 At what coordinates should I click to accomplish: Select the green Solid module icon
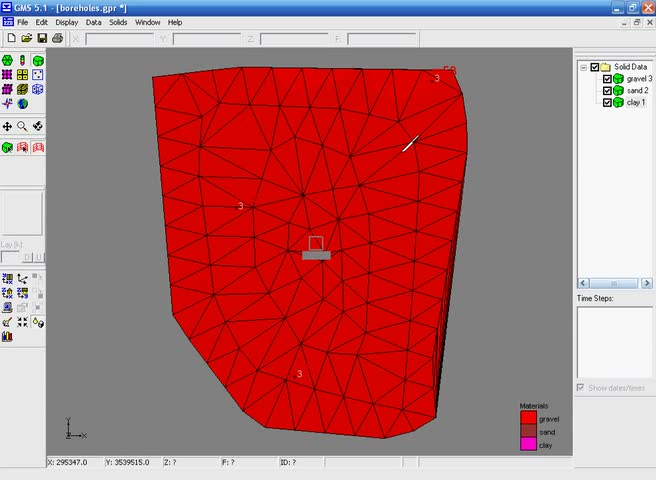pyautogui.click(x=38, y=61)
